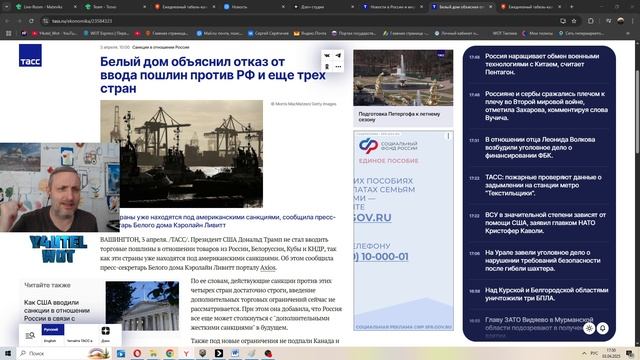
Task: Open the TASS logo home link
Action: pos(30,56)
